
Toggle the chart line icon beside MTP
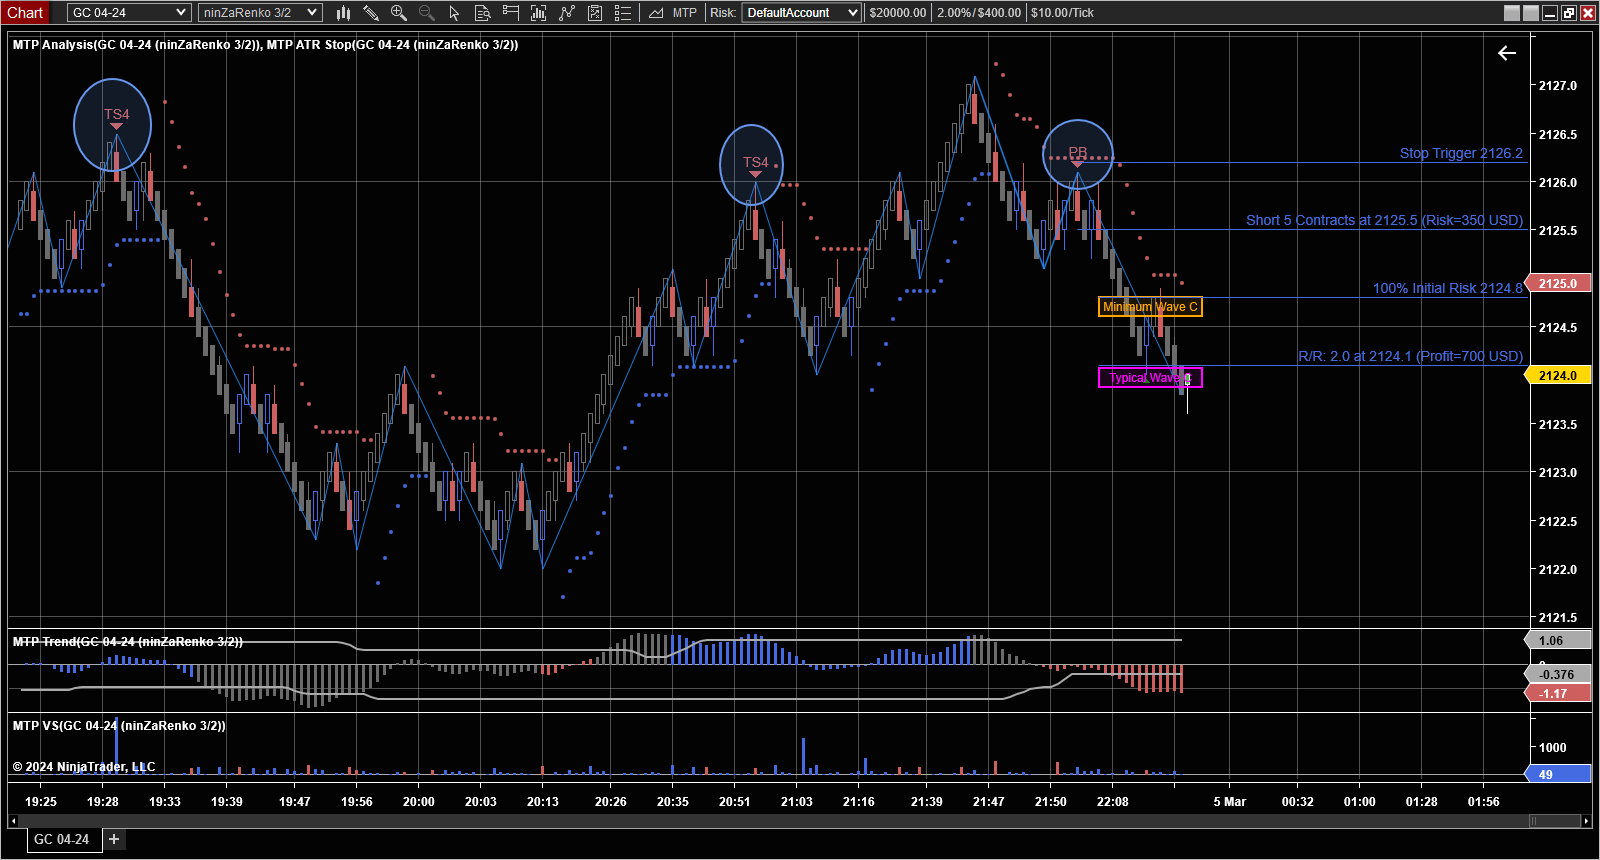[x=656, y=13]
